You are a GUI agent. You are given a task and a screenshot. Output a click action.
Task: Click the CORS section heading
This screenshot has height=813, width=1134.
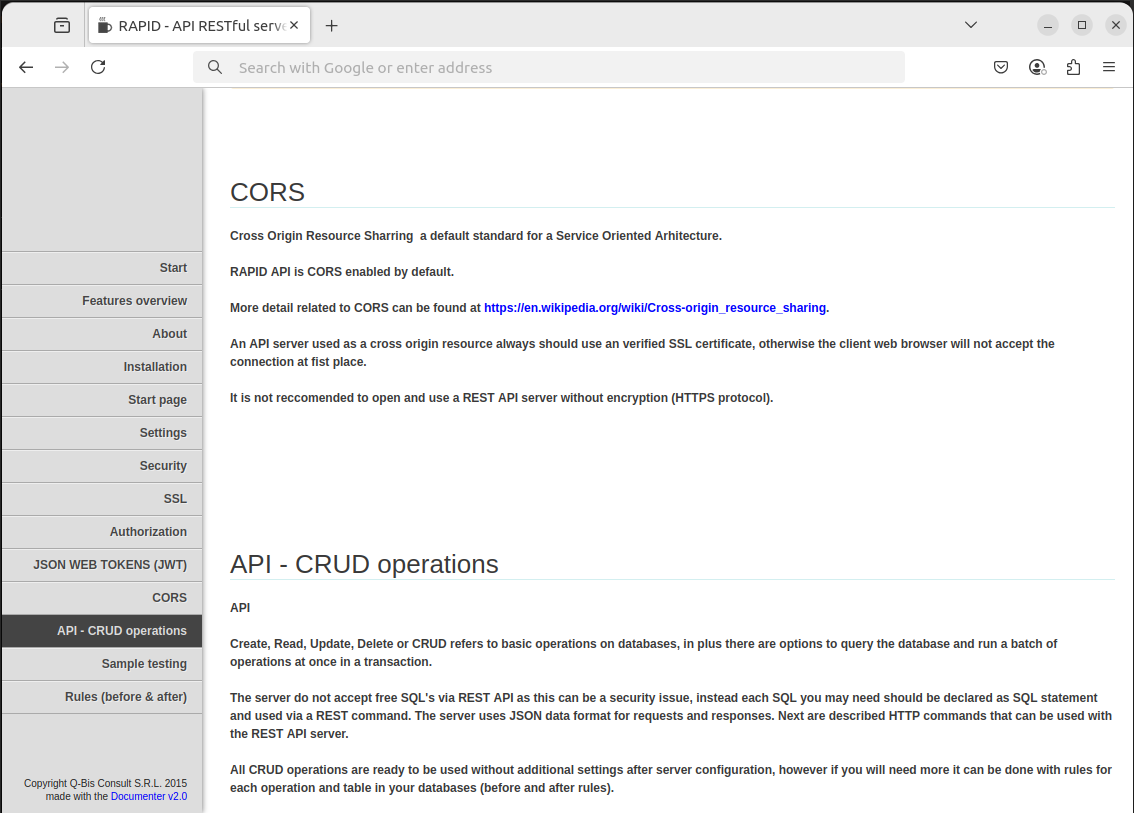click(x=268, y=192)
